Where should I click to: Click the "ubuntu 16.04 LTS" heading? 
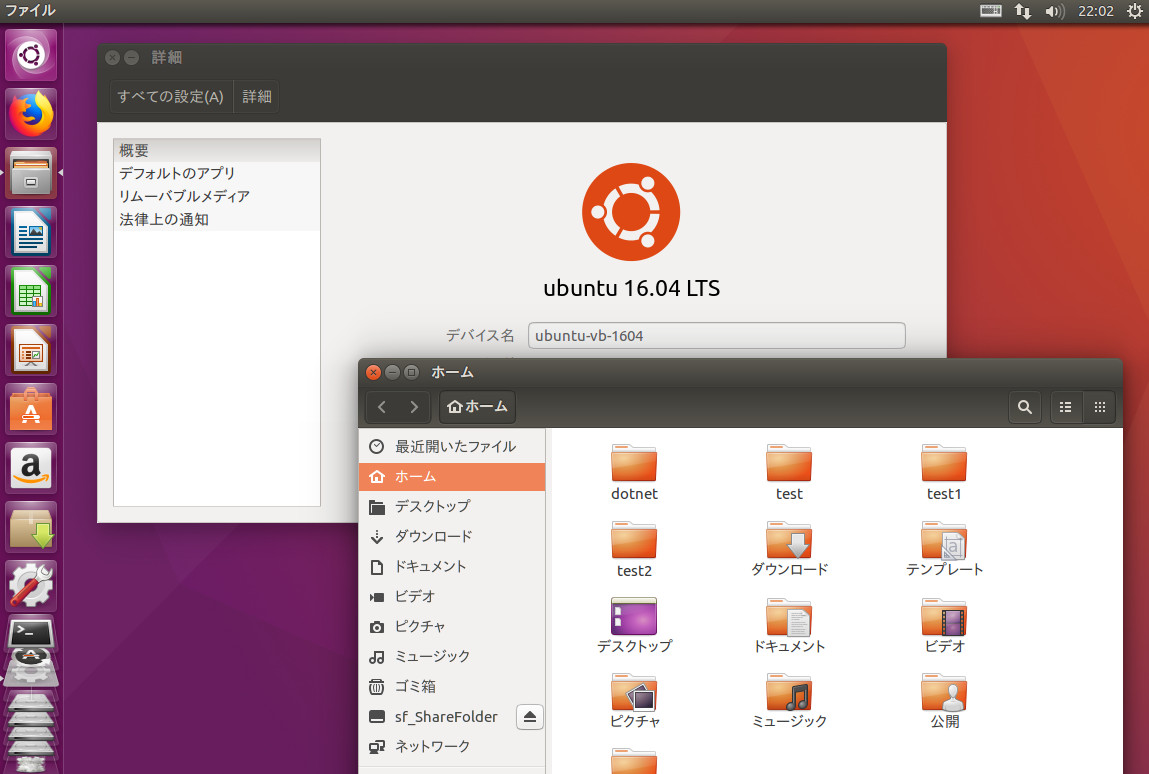(x=632, y=288)
